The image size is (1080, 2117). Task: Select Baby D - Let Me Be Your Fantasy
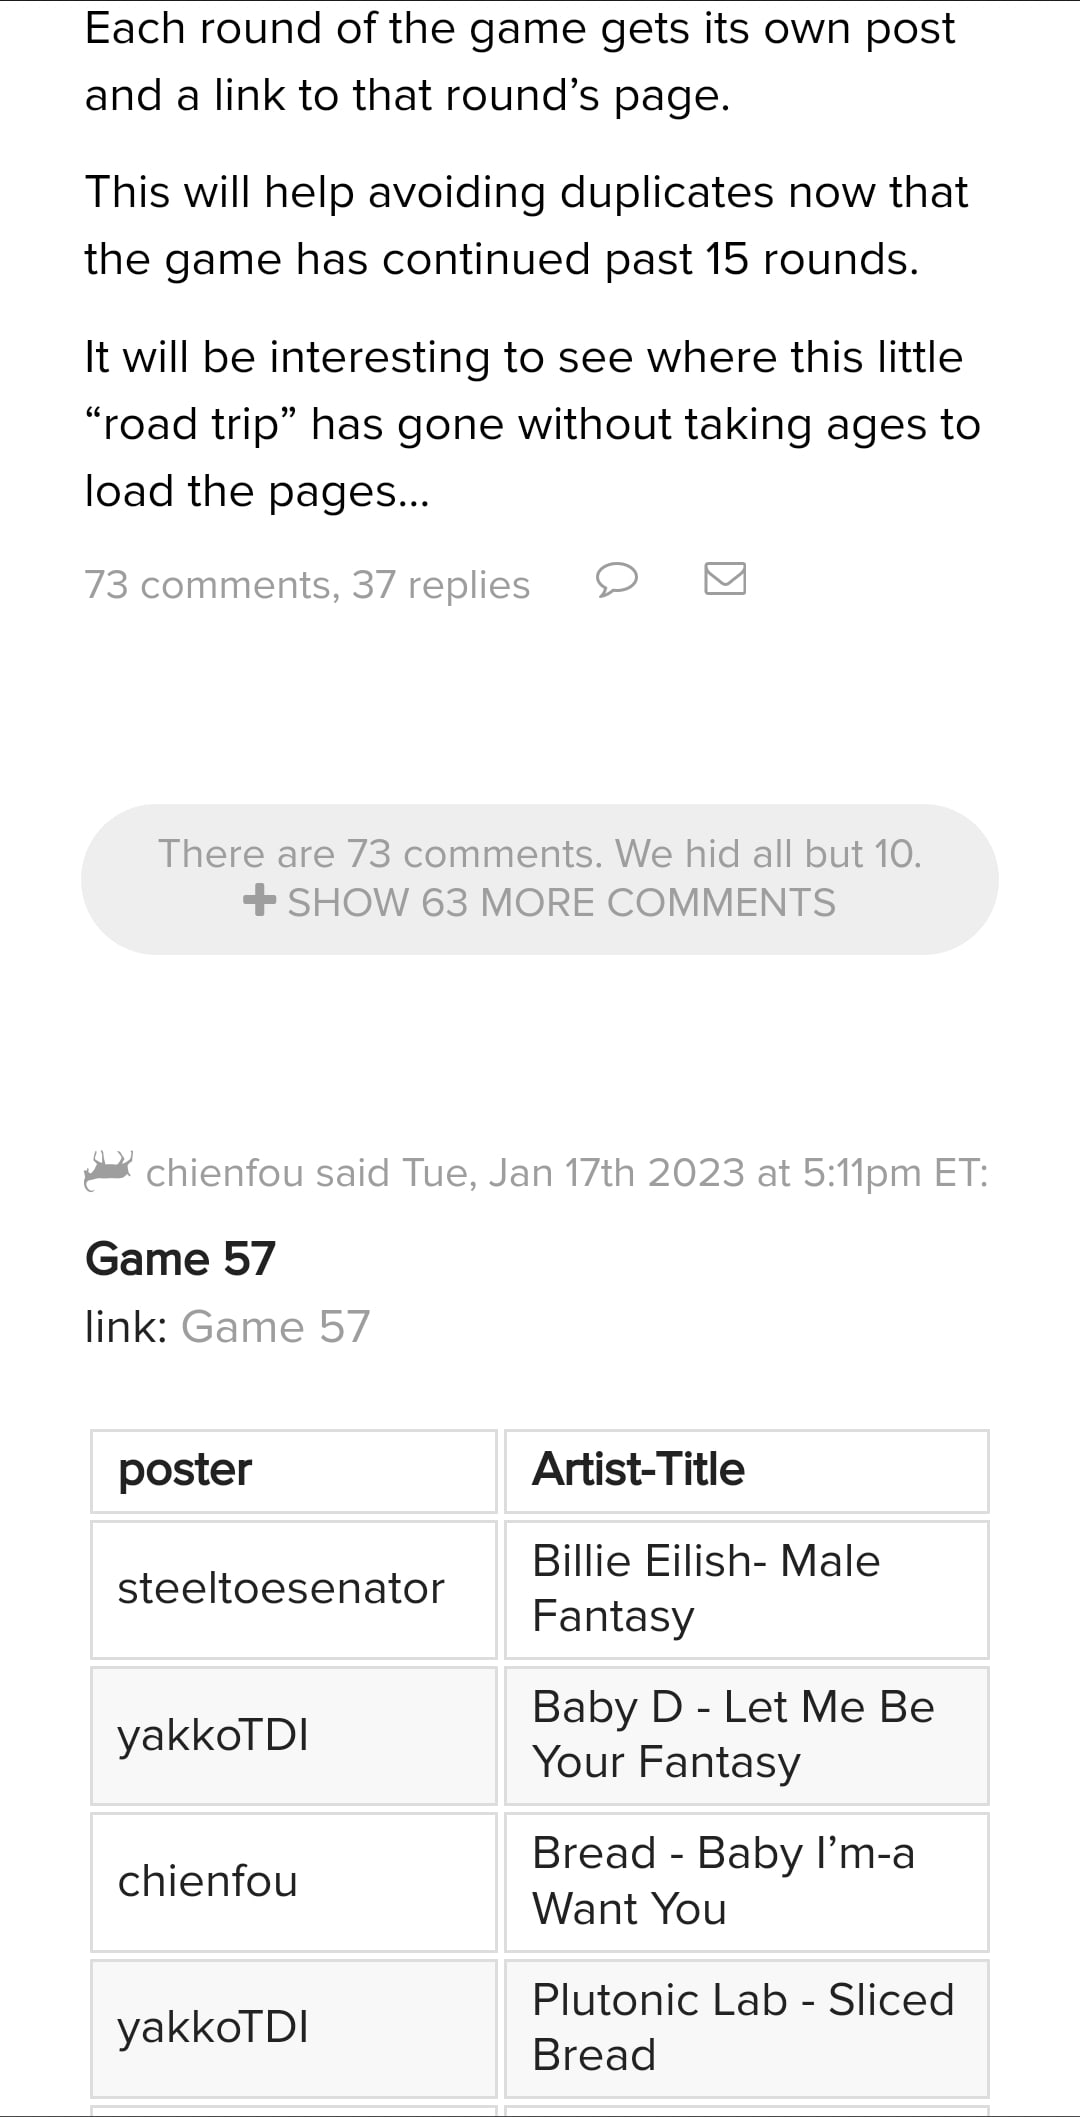tap(746, 1735)
